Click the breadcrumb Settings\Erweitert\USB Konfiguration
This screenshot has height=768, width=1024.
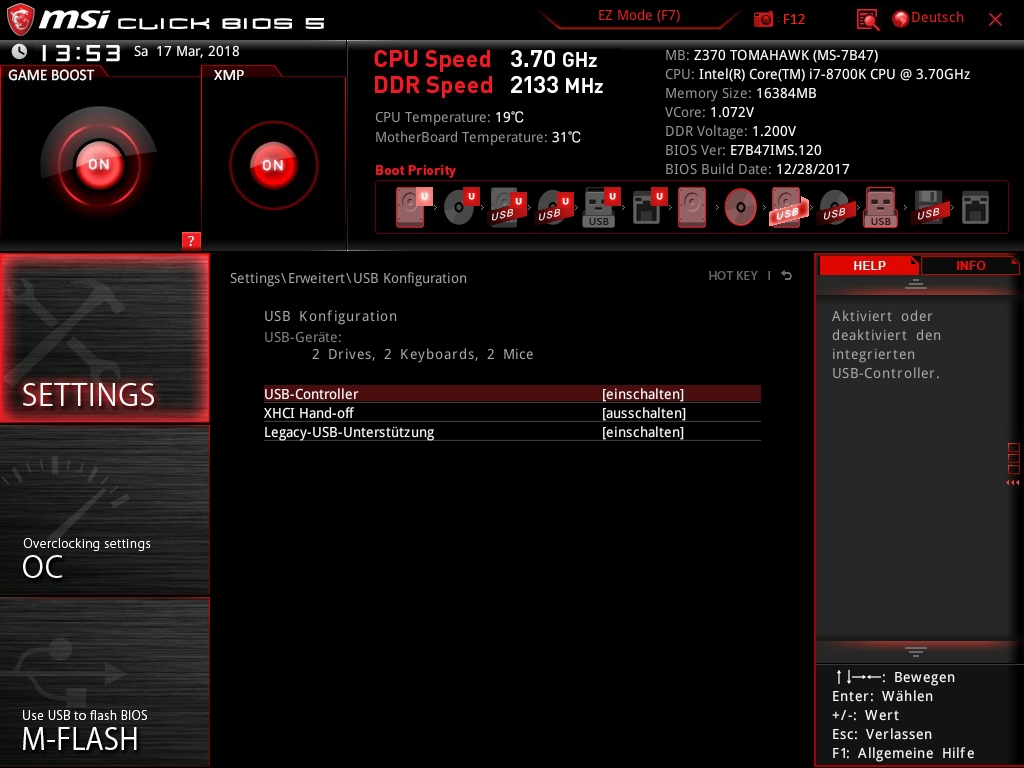pyautogui.click(x=348, y=278)
